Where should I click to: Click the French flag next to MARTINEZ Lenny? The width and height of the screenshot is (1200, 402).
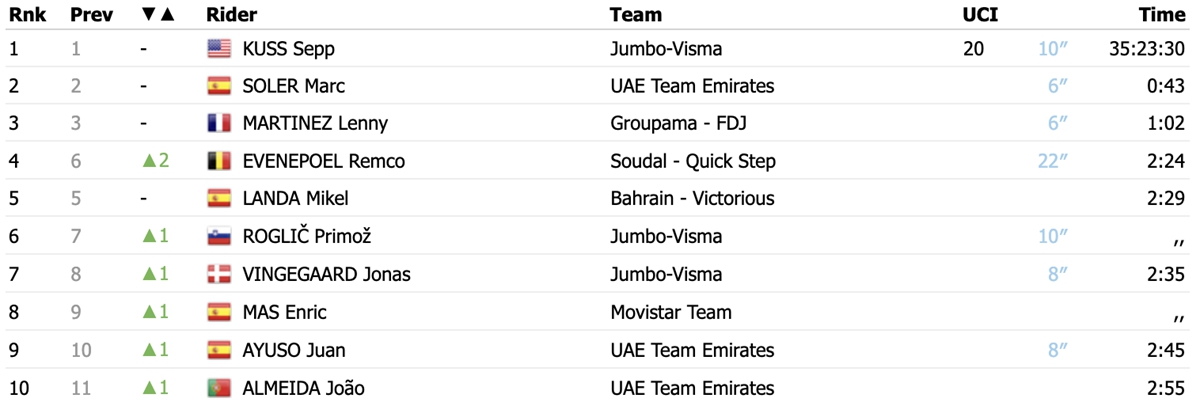(218, 124)
